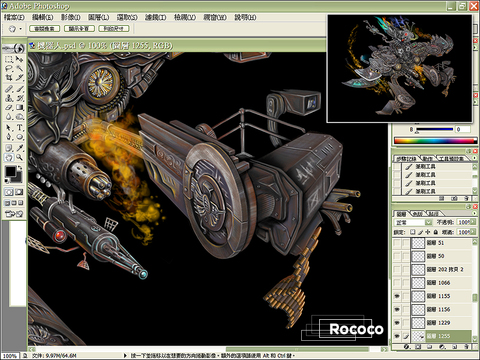Switch to Quick Mask mode
Screen dimensions: 480x360
coord(19,192)
